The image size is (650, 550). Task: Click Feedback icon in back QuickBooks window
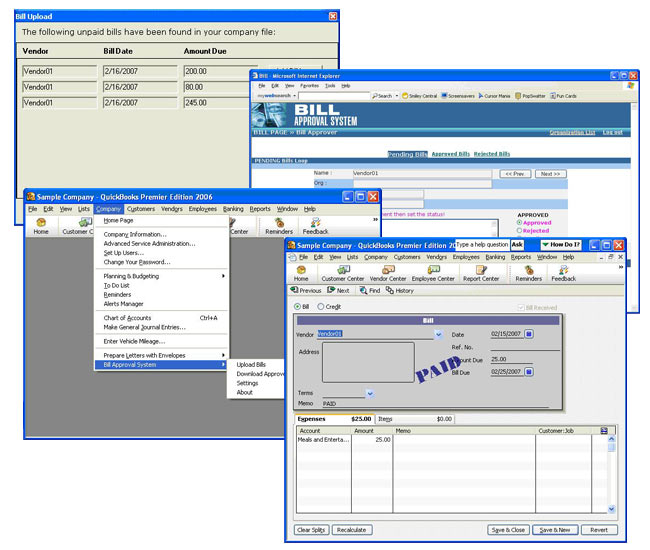coord(315,226)
